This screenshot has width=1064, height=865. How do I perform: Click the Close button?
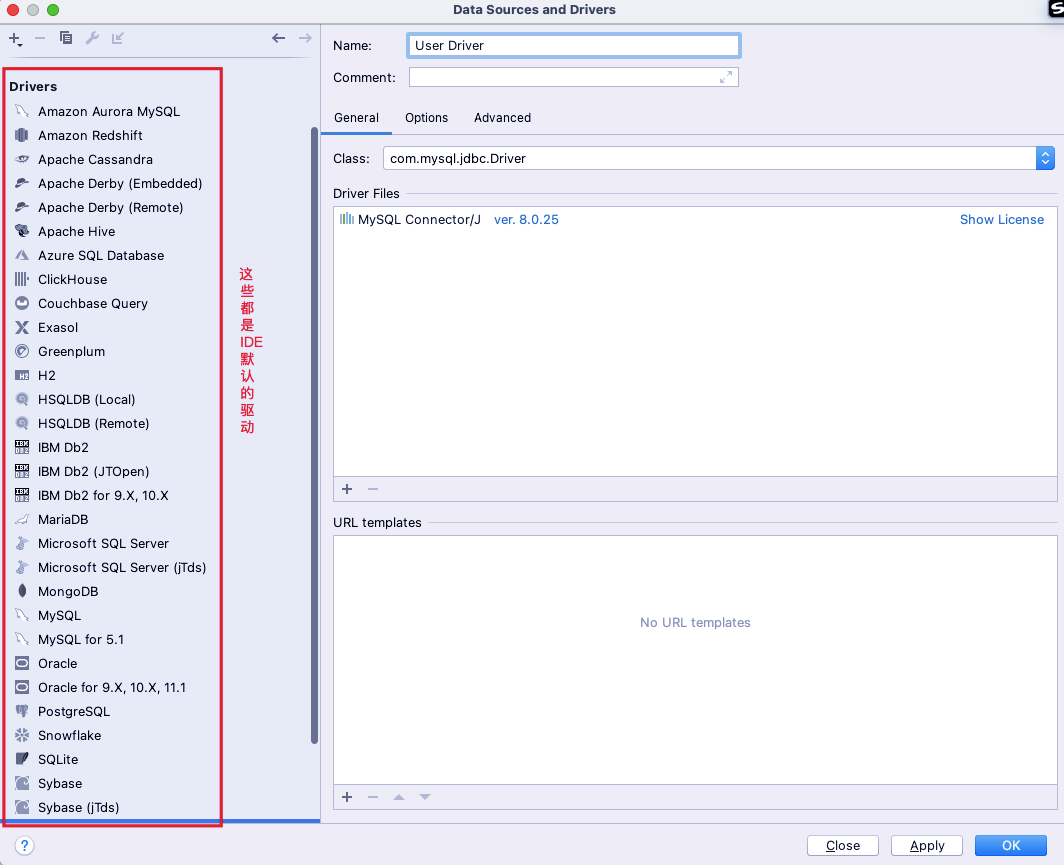click(x=843, y=845)
